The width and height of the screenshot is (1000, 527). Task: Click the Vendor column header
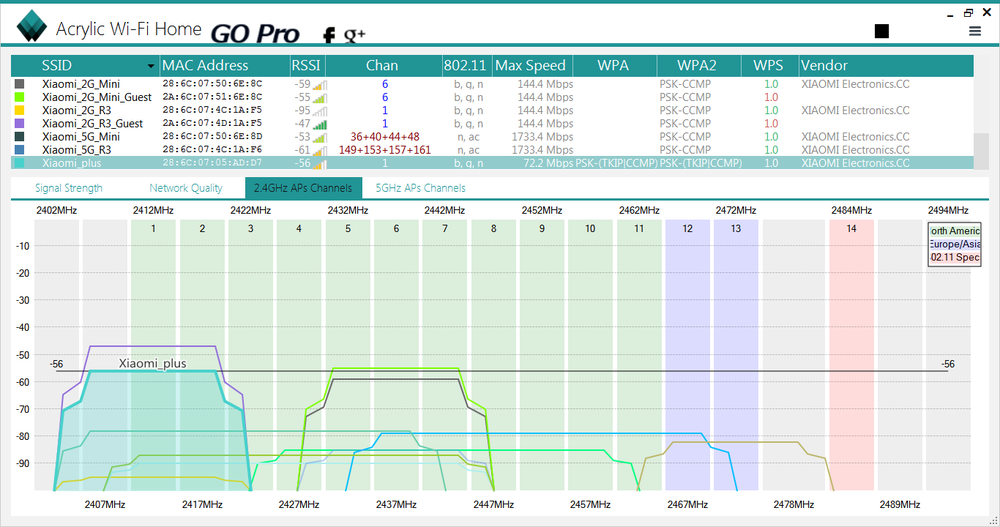(x=824, y=66)
